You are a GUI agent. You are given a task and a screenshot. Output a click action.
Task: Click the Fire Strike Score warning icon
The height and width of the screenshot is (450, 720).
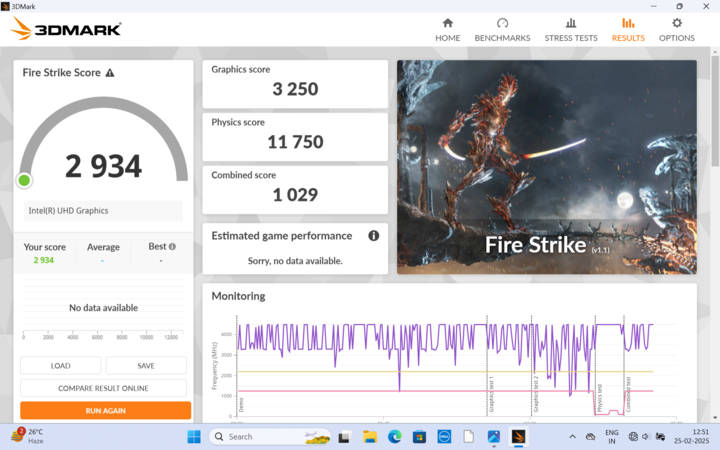(x=110, y=73)
